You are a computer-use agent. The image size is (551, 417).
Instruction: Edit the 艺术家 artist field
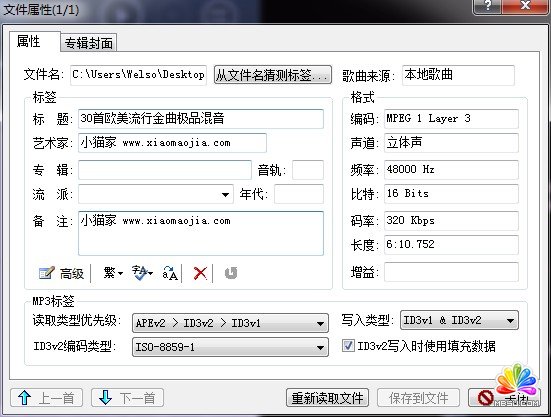pos(172,143)
